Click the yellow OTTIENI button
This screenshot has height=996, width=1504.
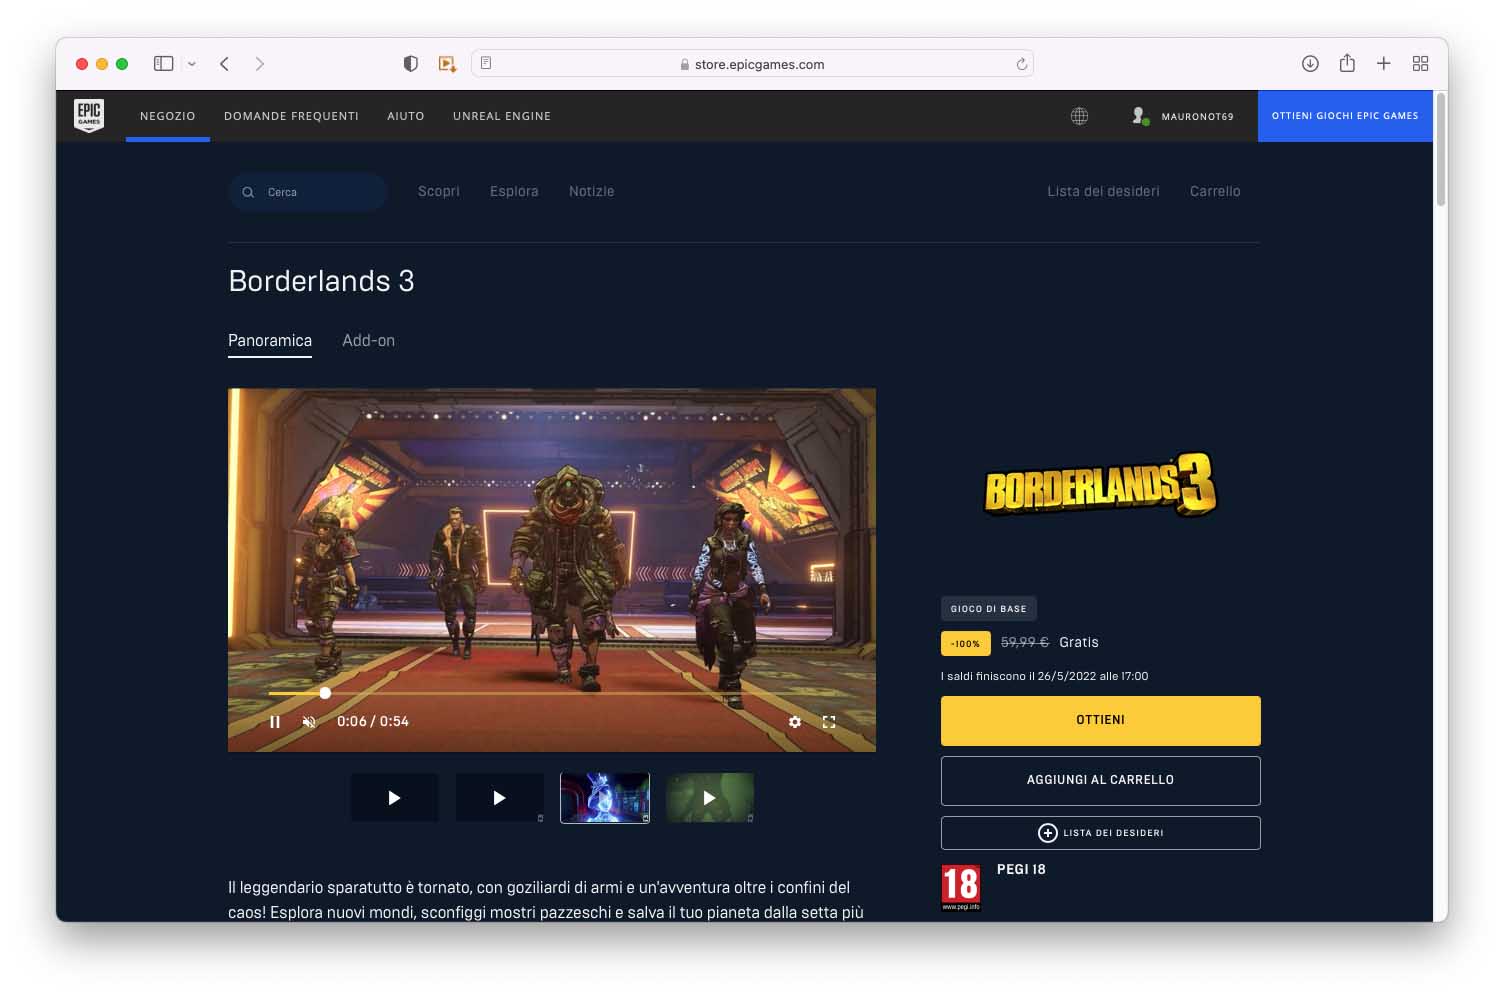click(1101, 721)
